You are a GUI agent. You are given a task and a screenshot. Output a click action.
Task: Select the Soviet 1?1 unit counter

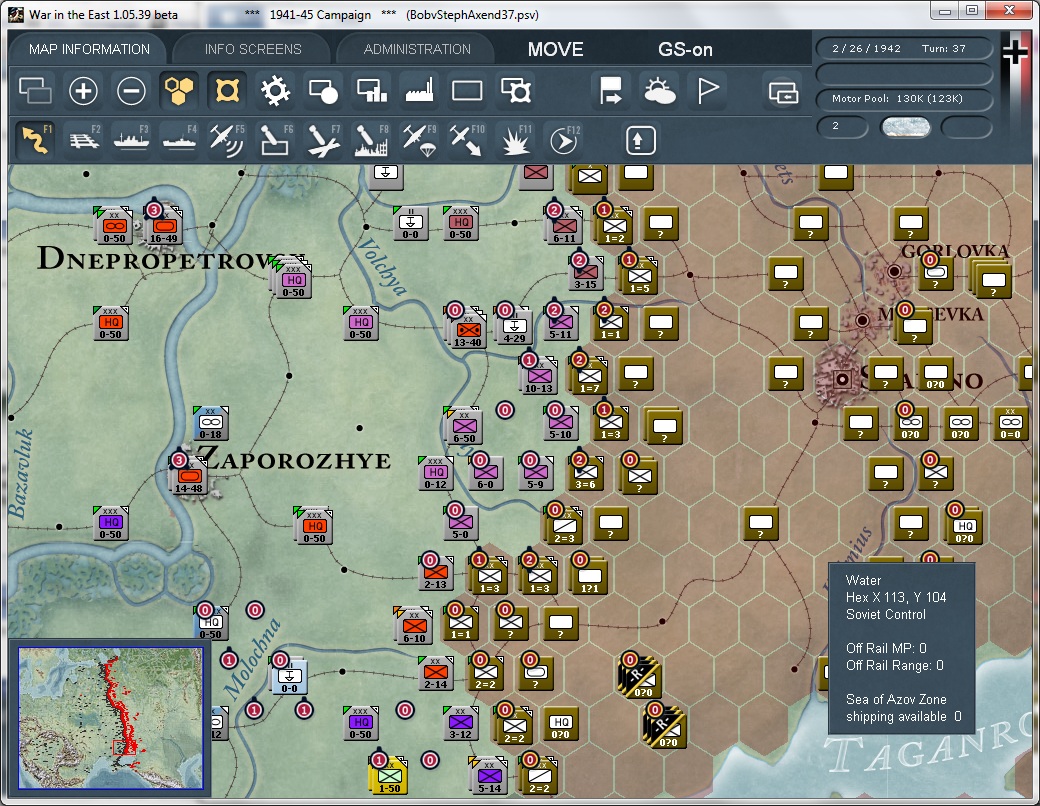tap(589, 575)
